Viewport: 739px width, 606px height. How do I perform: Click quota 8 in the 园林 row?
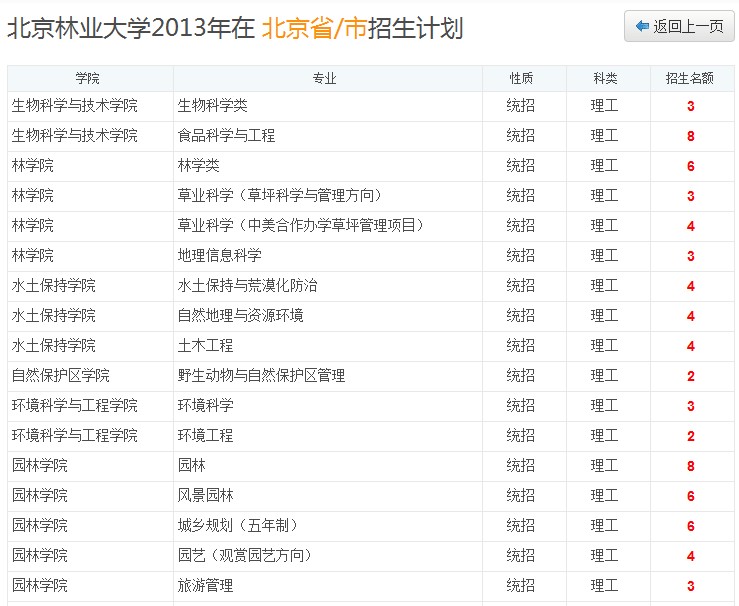pyautogui.click(x=690, y=466)
